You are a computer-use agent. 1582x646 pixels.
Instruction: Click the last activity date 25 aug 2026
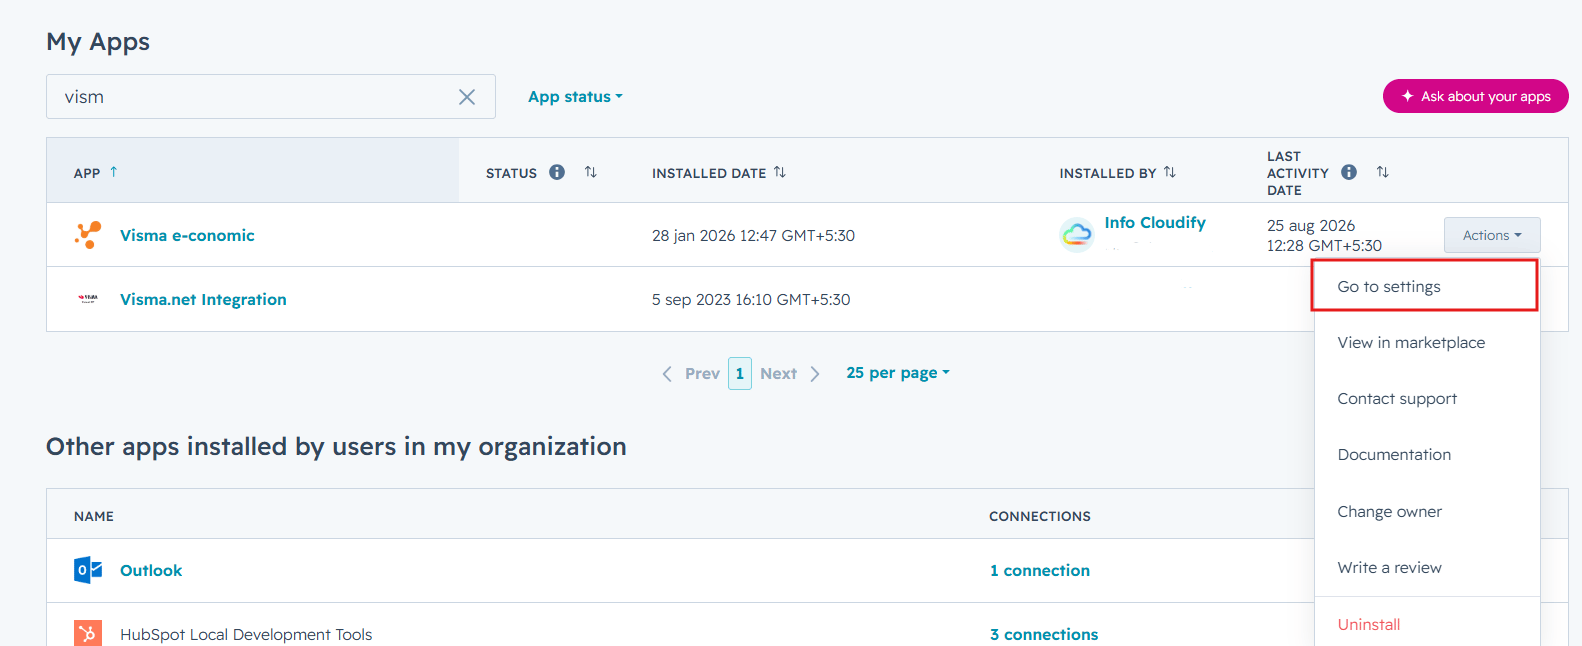[x=1324, y=235]
